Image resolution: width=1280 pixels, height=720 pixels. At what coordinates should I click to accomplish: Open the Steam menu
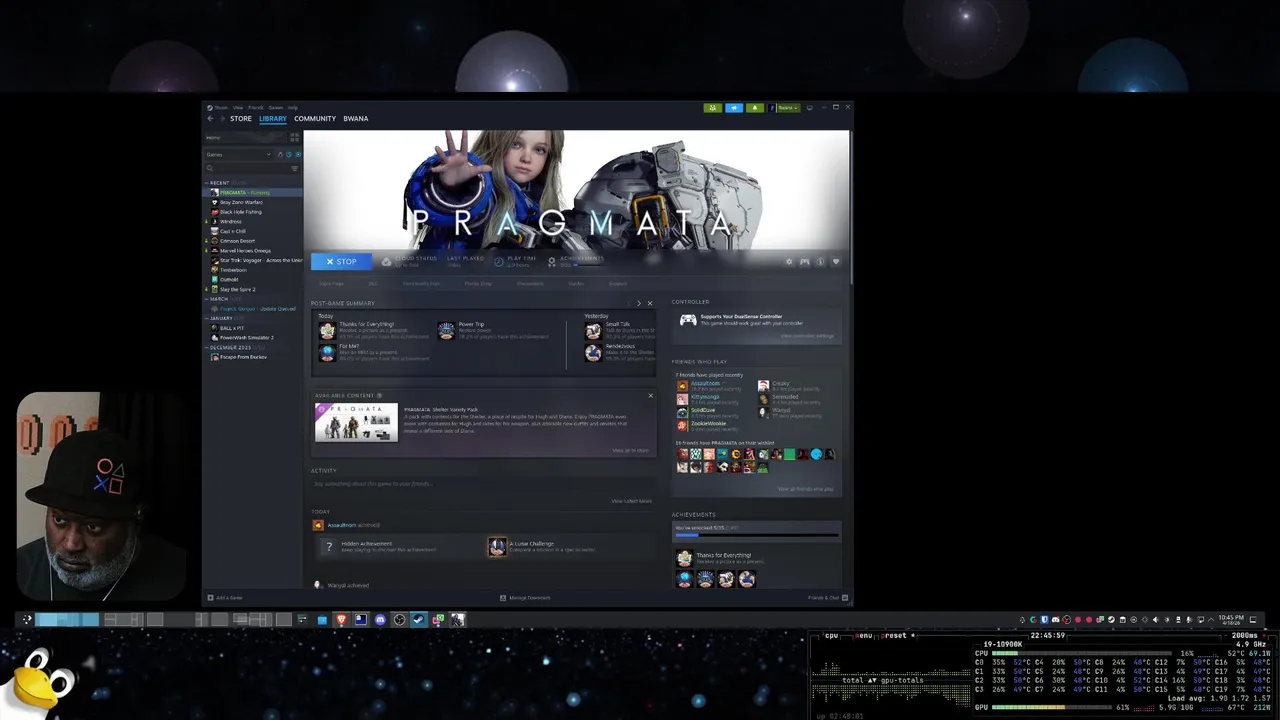pyautogui.click(x=220, y=107)
